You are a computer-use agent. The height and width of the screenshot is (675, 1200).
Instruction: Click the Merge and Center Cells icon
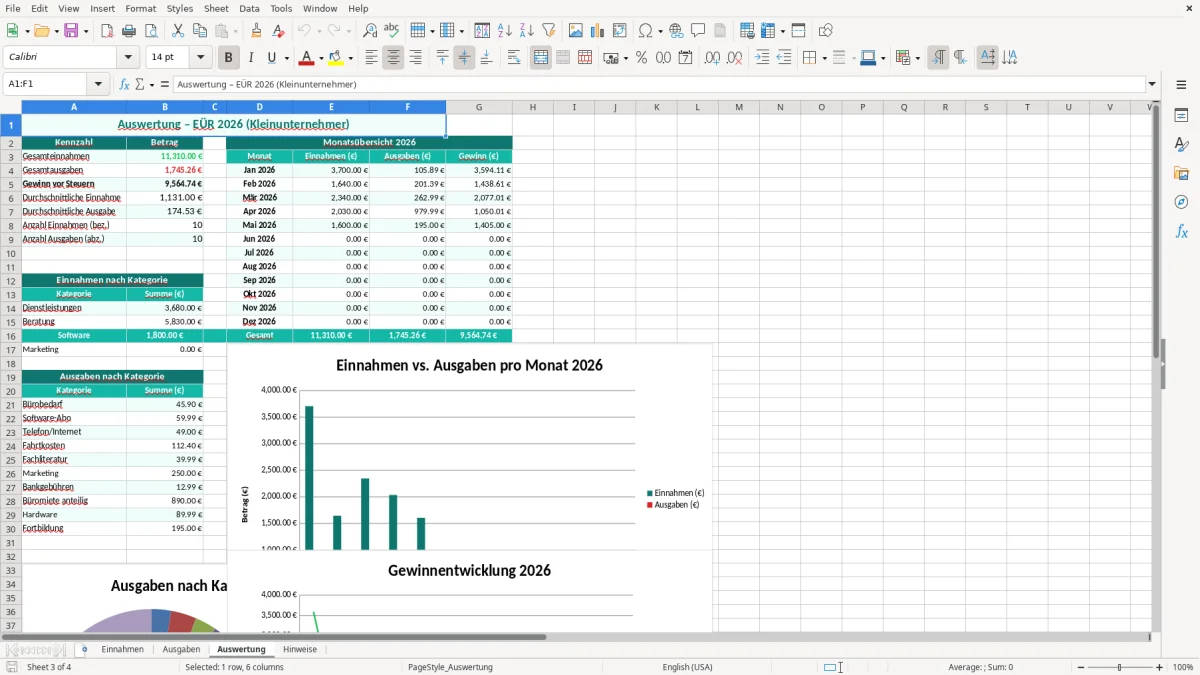tap(541, 58)
